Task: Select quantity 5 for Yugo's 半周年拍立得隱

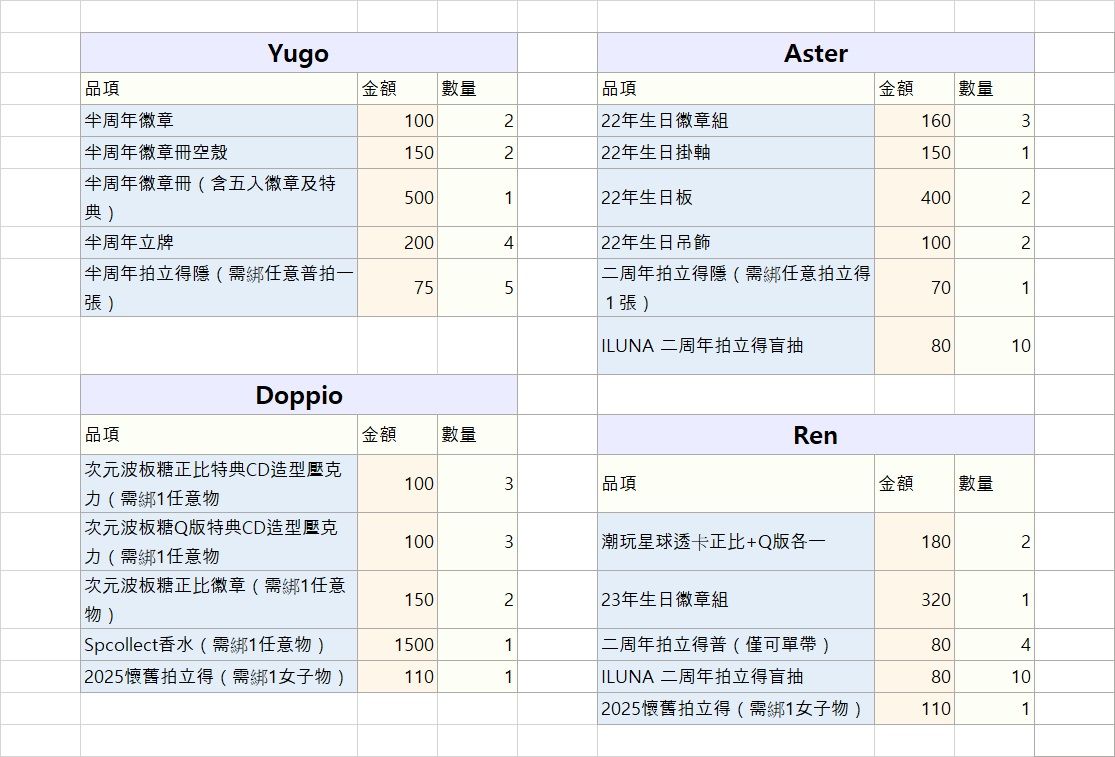Action: 477,287
